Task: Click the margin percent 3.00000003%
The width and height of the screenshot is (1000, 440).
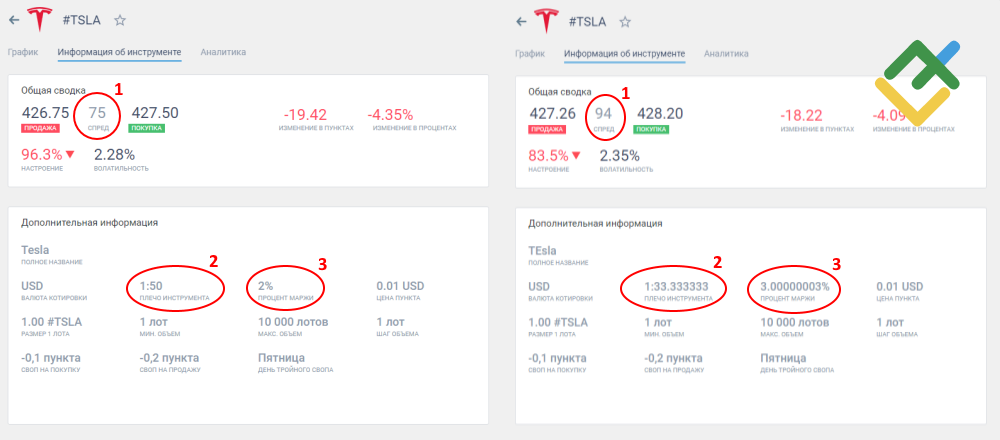Action: [x=795, y=287]
